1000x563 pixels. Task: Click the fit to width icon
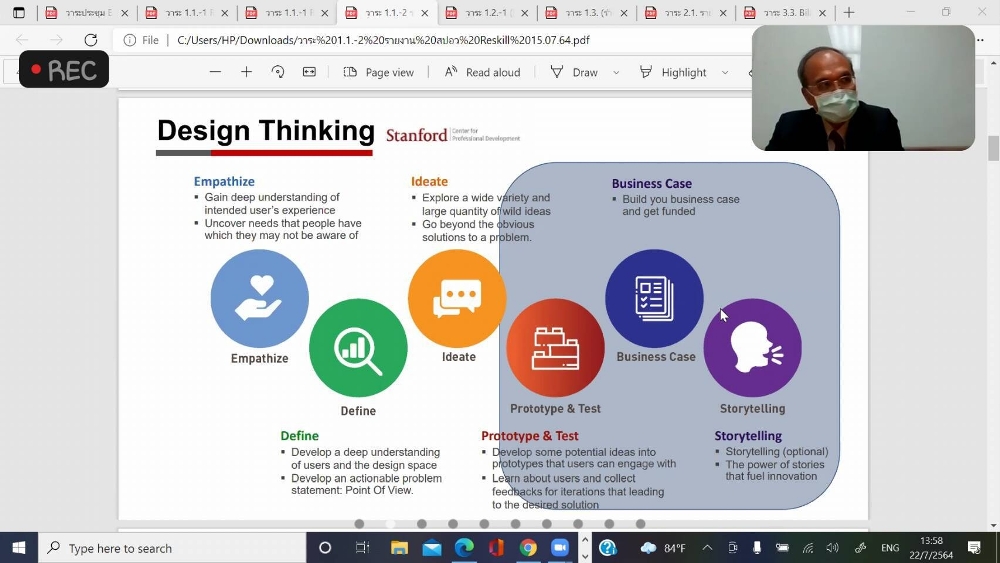pyautogui.click(x=309, y=72)
